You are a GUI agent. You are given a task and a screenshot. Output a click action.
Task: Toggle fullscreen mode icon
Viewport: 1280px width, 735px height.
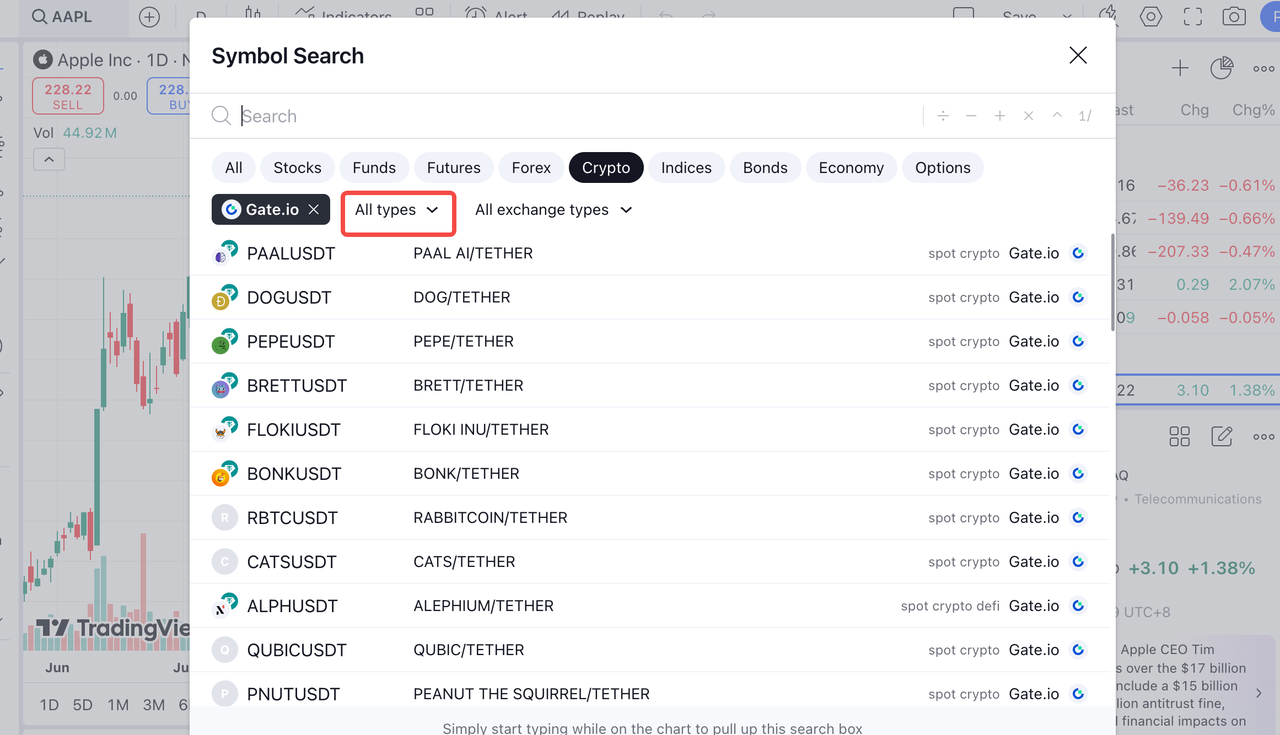(x=1192, y=16)
